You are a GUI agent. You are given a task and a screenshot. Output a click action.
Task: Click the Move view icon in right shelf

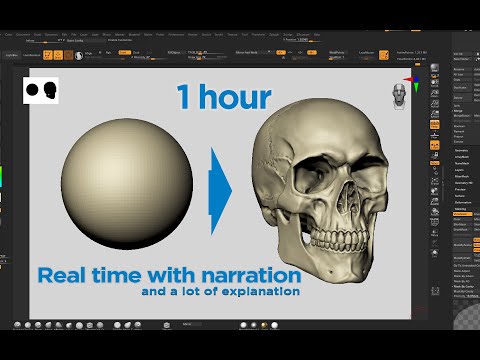pyautogui.click(x=435, y=192)
